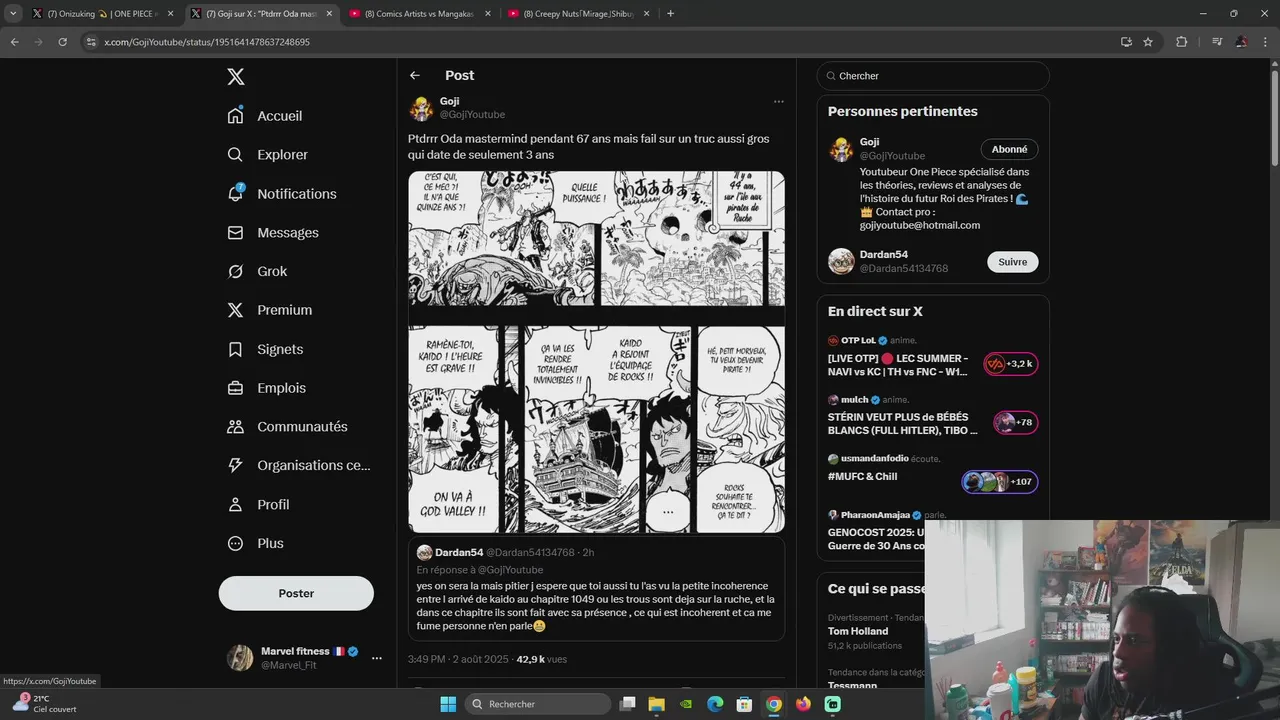Open Grok from the sidebar
The width and height of the screenshot is (1280, 720).
tap(257, 272)
